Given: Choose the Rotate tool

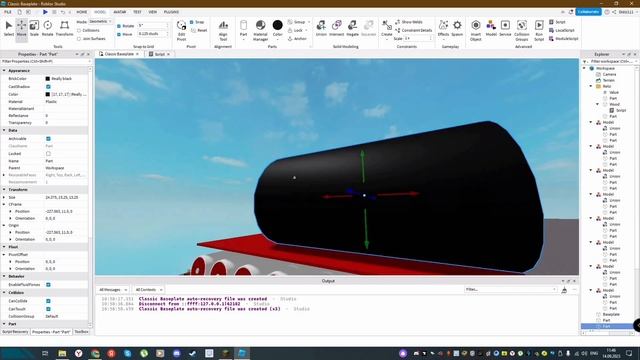Looking at the screenshot, I should 47,29.
